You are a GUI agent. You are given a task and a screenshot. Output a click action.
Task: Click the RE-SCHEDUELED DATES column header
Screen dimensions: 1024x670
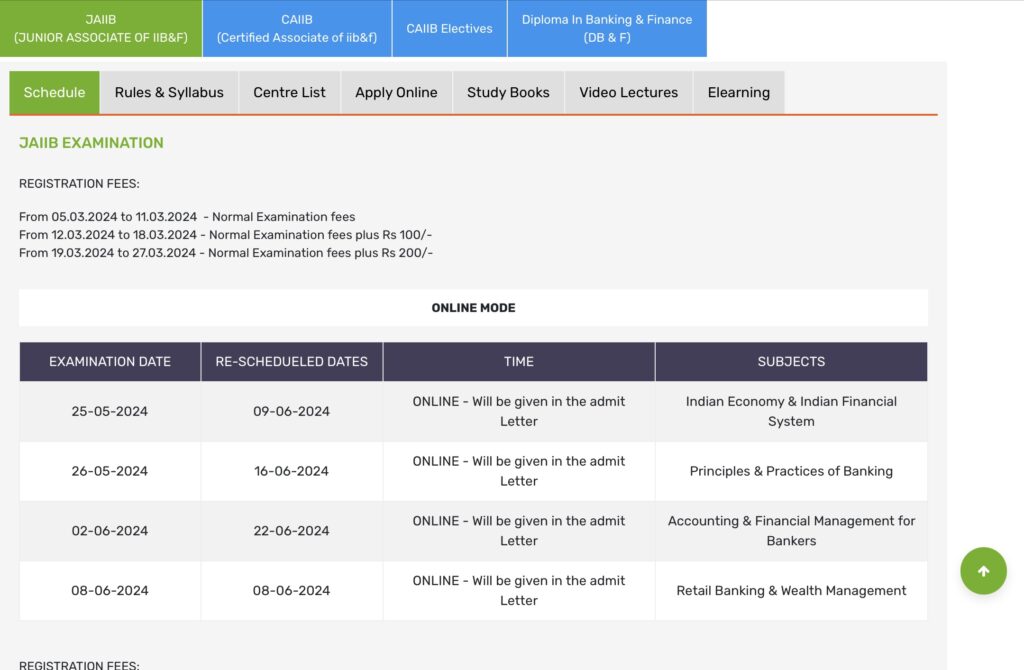(x=291, y=361)
